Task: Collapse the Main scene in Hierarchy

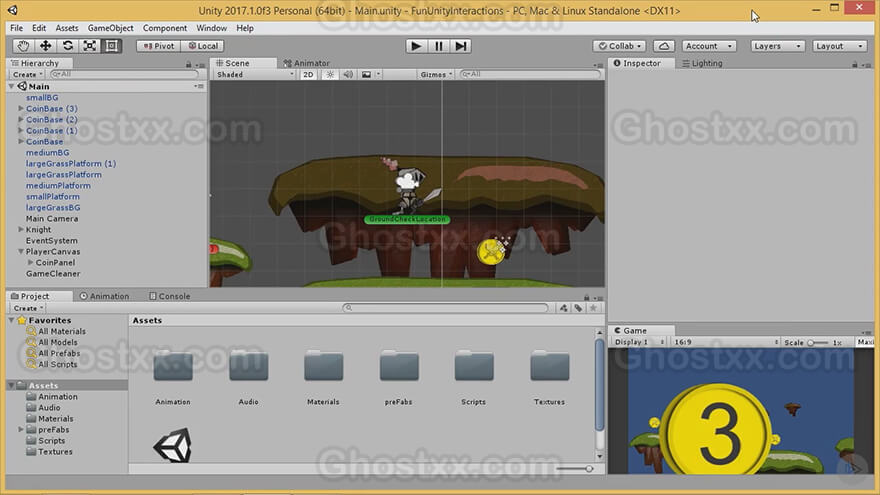Action: [11, 86]
